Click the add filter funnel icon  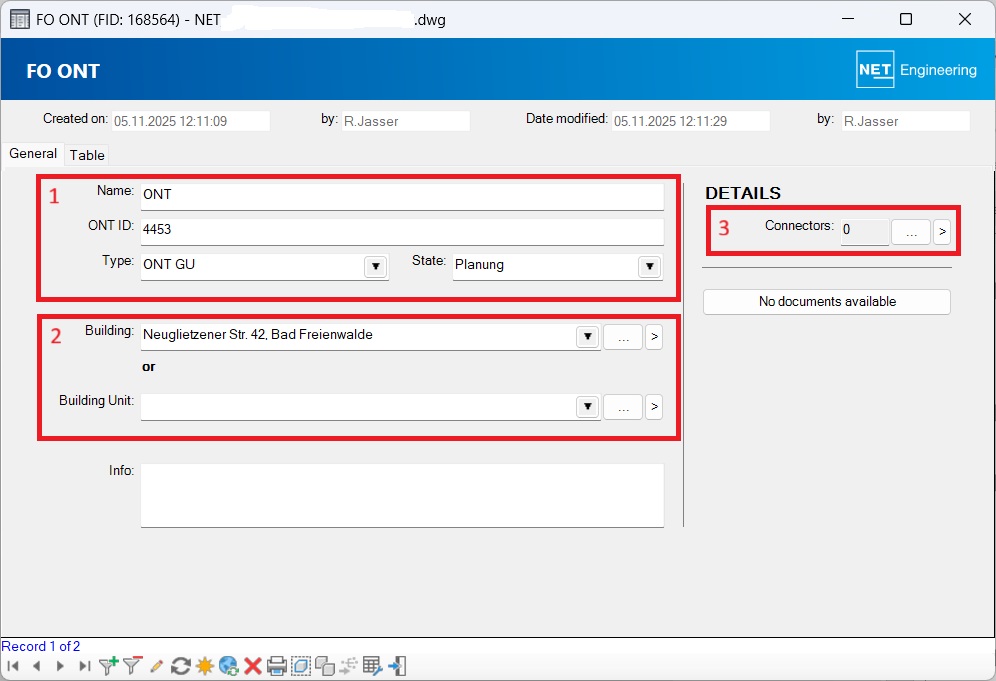point(108,666)
